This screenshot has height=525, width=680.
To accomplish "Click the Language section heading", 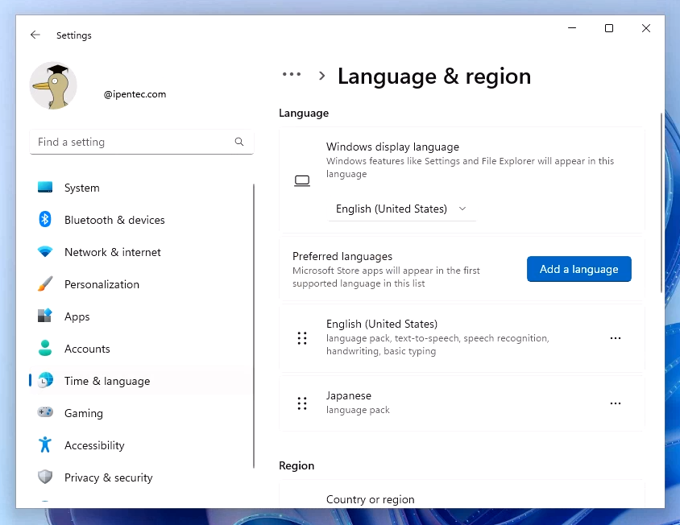I will [304, 113].
